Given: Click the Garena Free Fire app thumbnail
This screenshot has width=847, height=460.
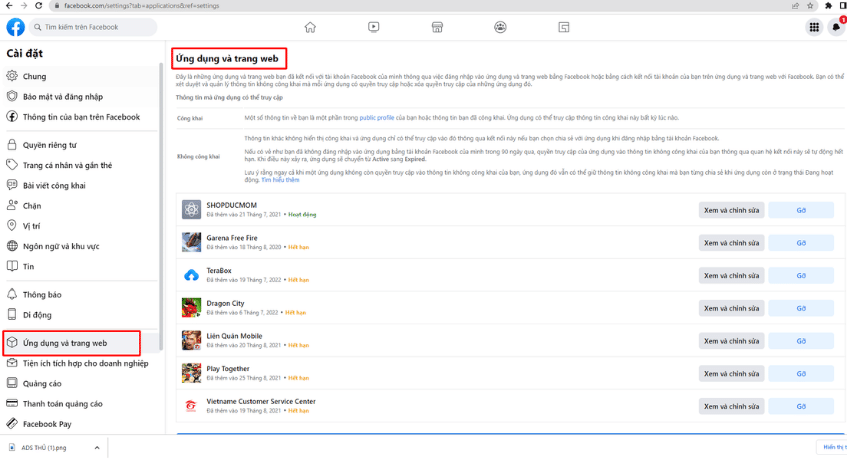Looking at the screenshot, I should coord(191,242).
